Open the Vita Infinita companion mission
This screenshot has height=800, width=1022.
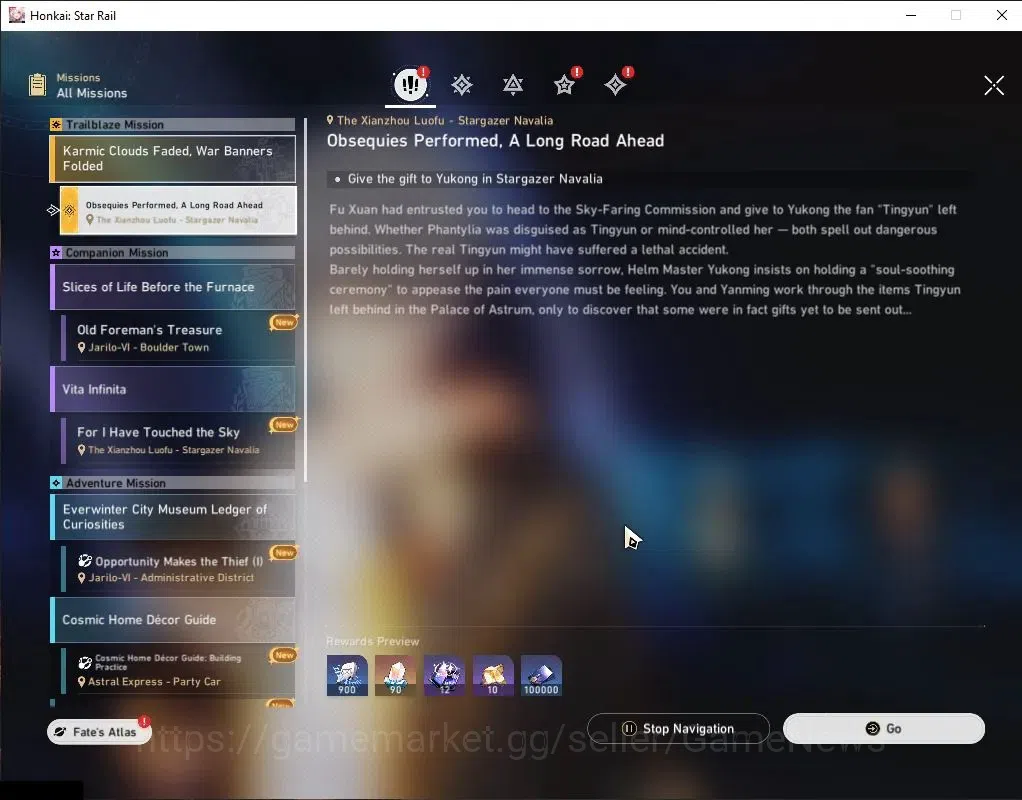click(x=173, y=389)
